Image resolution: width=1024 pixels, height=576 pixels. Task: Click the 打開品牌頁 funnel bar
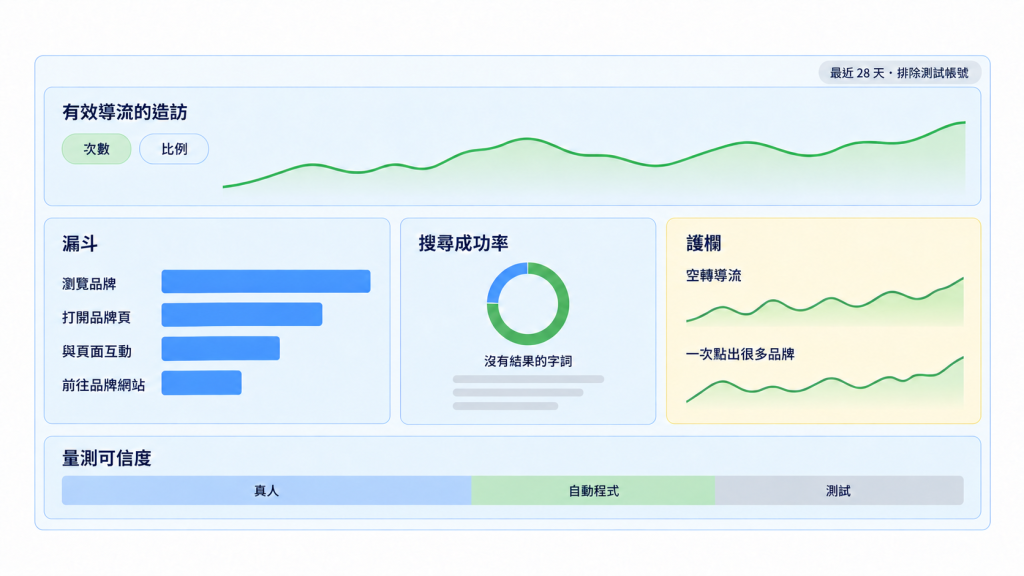(x=242, y=315)
